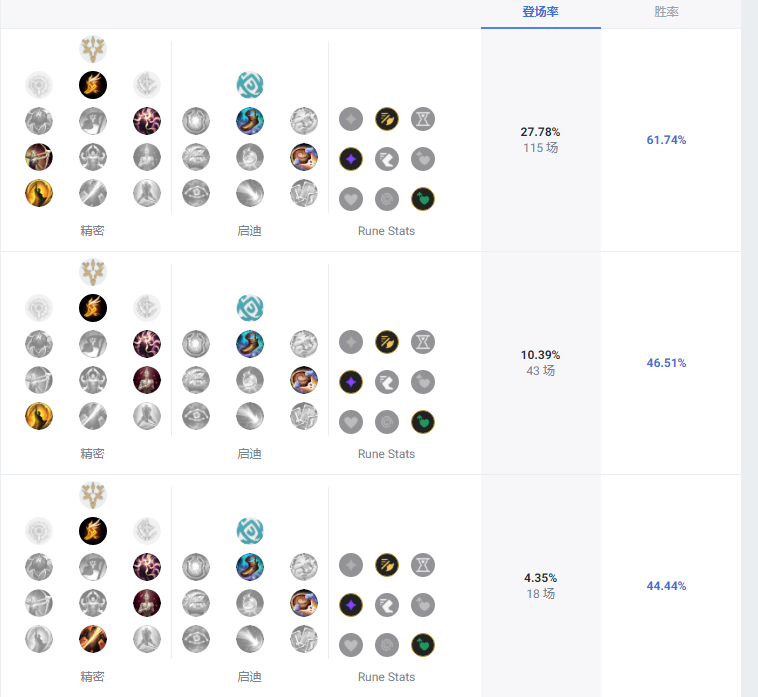Select Magical Footwear boots rune in 4.35% row
758x697 pixels.
[250, 567]
